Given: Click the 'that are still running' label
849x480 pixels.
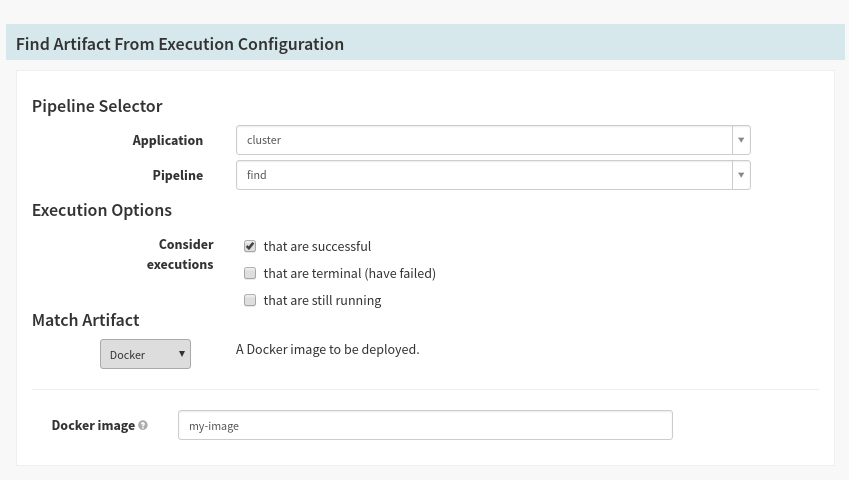Looking at the screenshot, I should (322, 301).
